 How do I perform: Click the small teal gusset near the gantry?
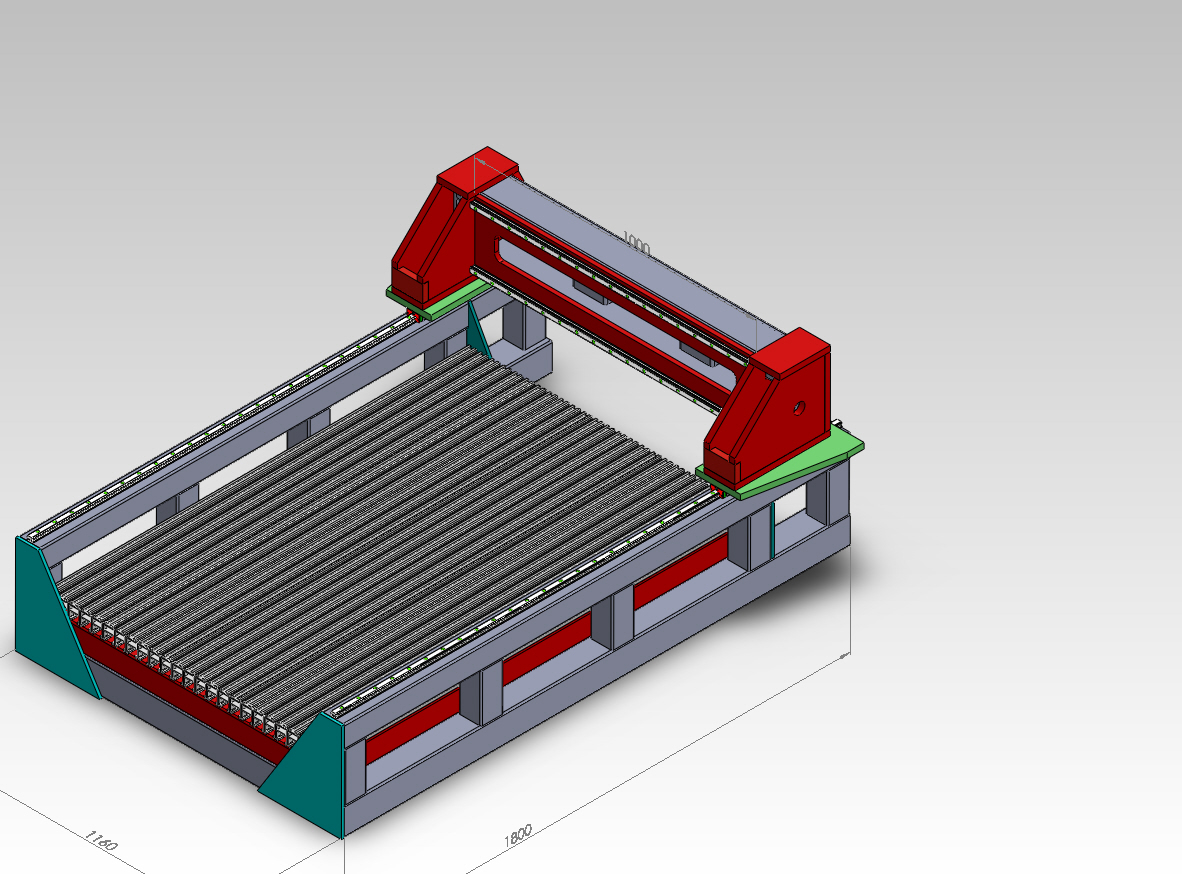click(476, 330)
